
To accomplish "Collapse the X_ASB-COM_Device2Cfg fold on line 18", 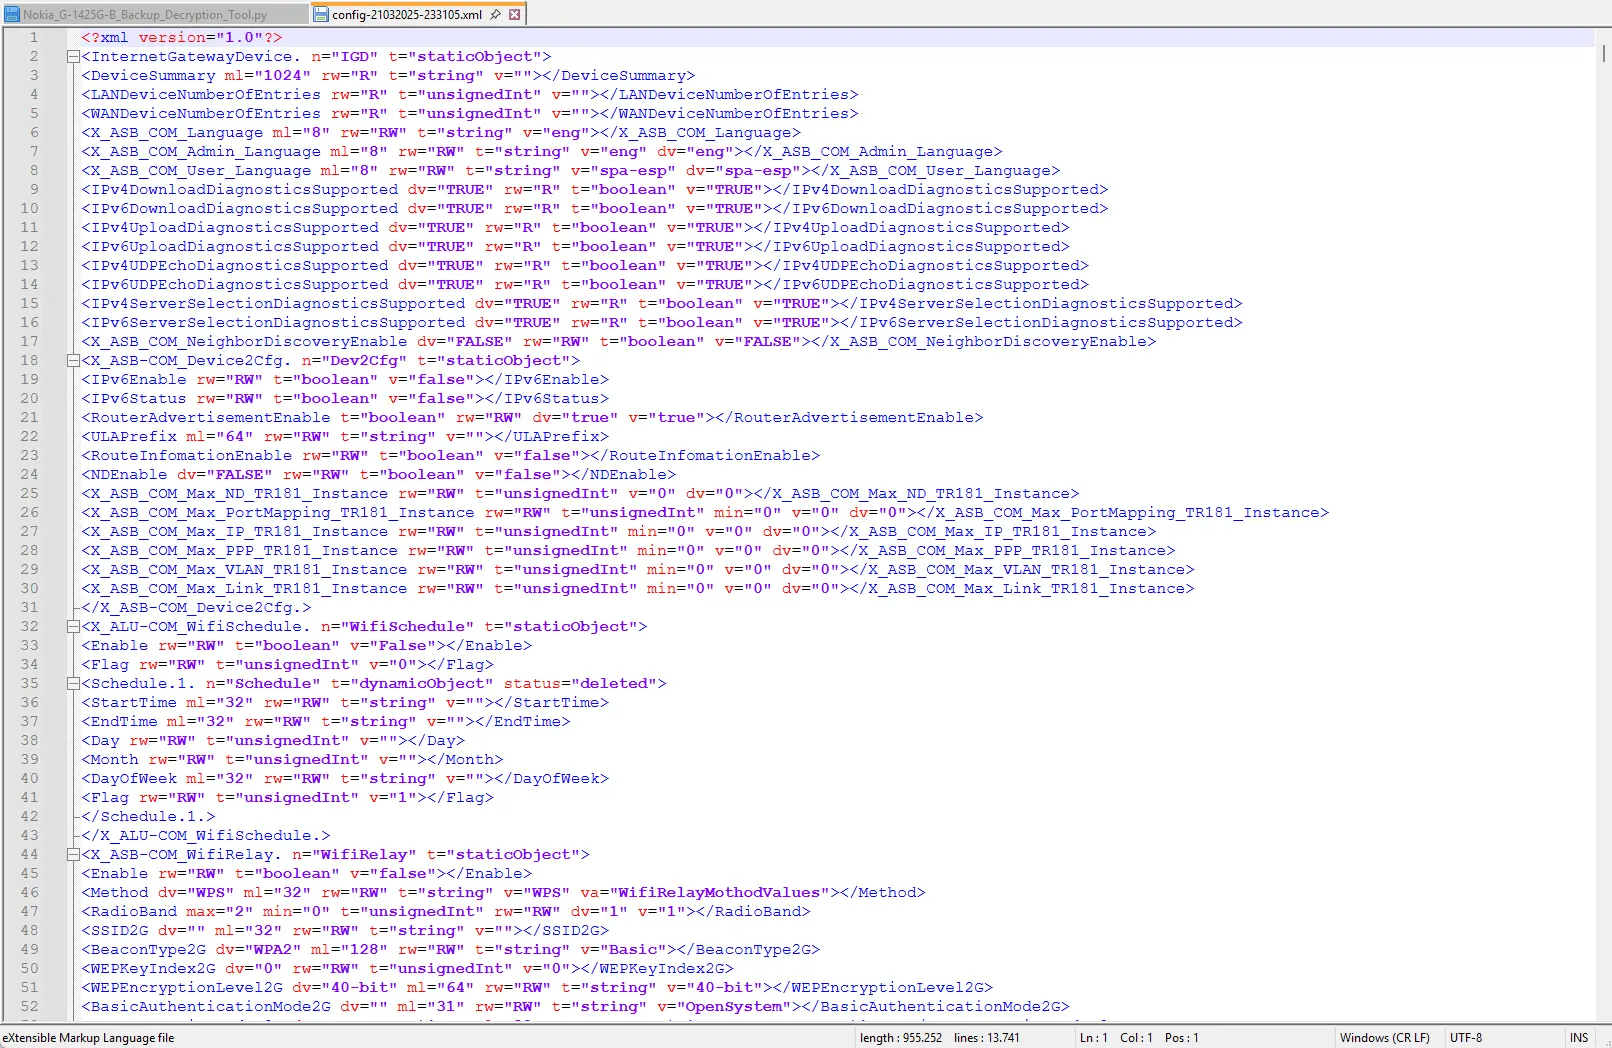I will click(73, 361).
